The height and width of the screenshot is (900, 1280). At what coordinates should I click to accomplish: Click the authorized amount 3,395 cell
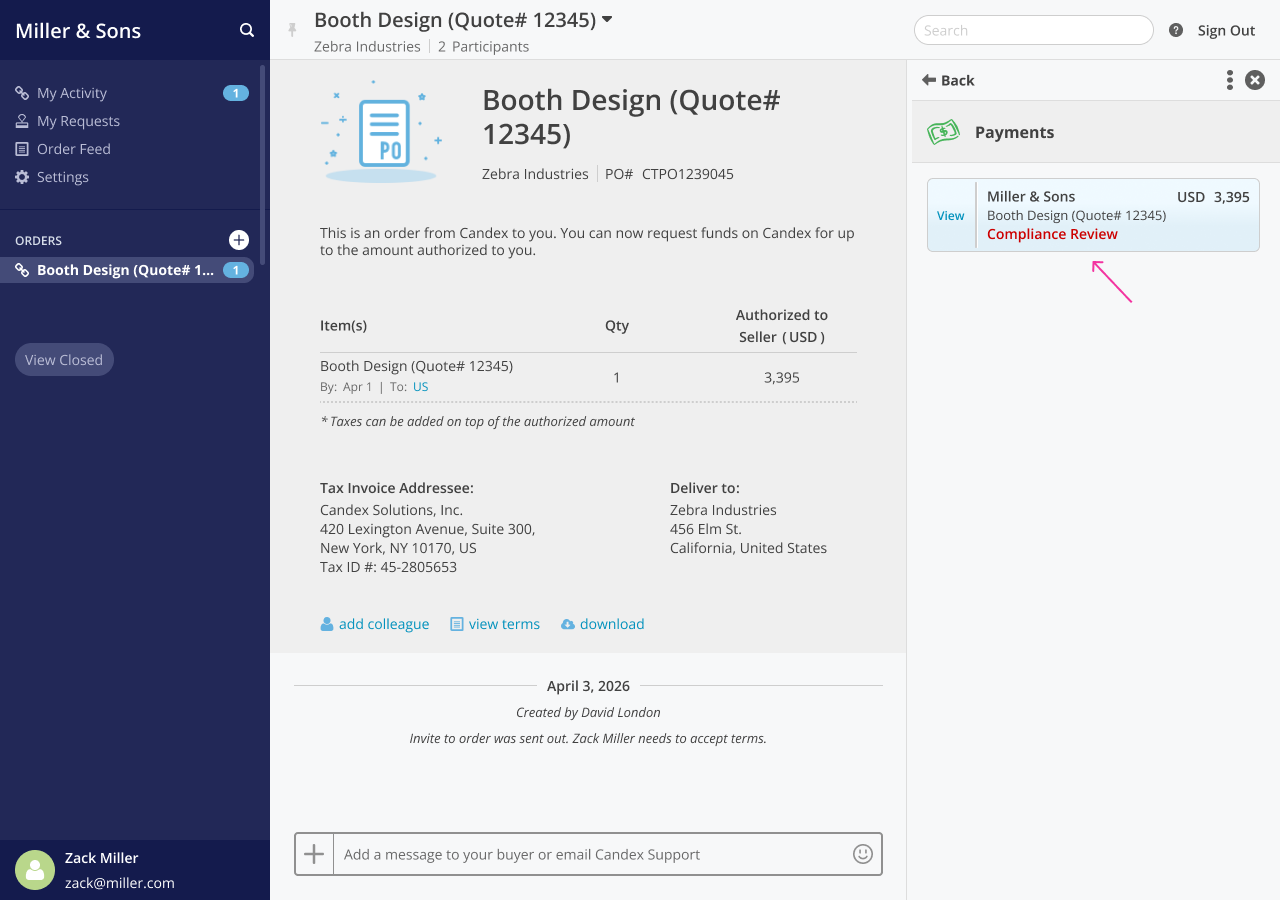782,378
